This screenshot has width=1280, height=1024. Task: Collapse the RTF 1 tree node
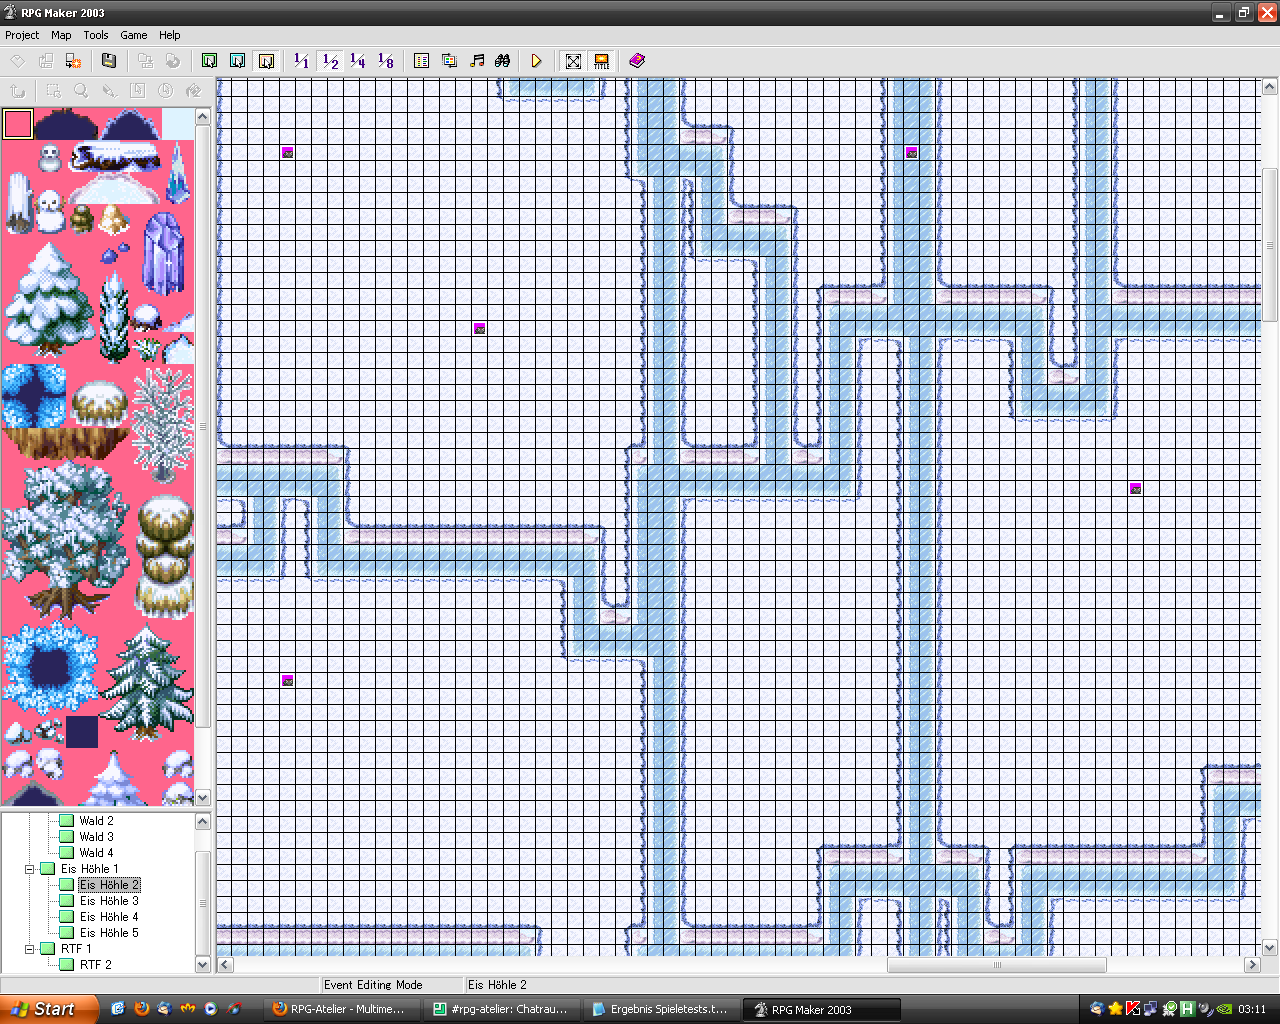(x=30, y=949)
